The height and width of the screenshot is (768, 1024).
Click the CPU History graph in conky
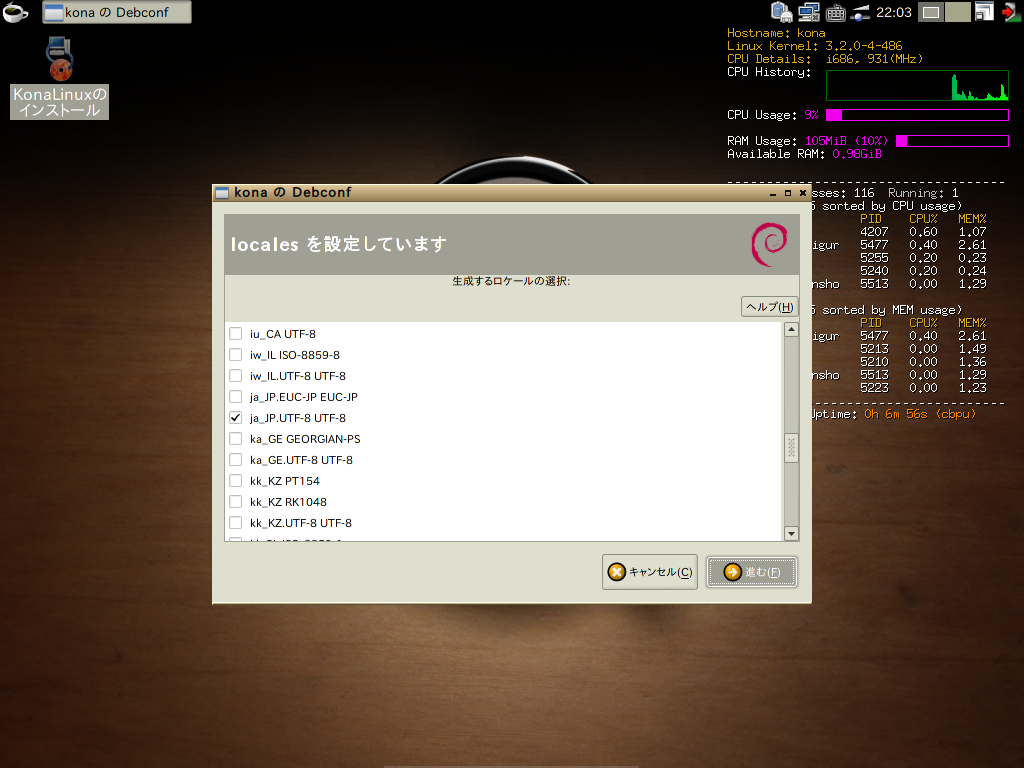point(917,86)
